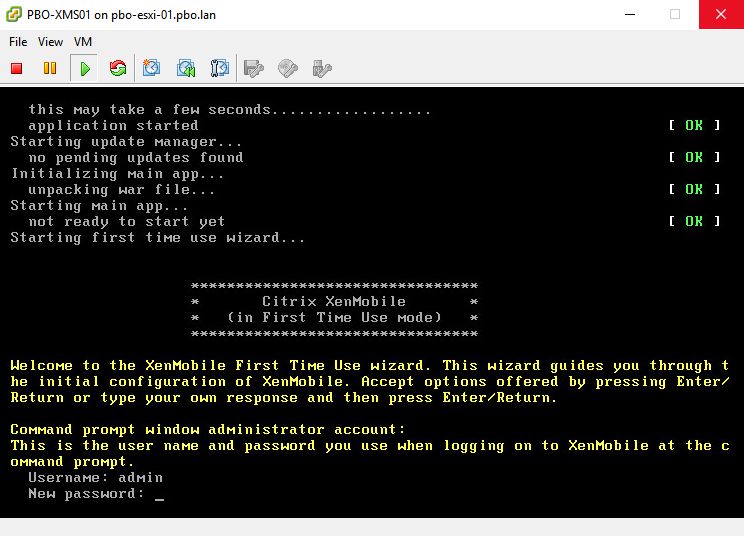744x536 pixels.
Task: Click the '(in First Time Use mode)' text
Action: click(334, 317)
